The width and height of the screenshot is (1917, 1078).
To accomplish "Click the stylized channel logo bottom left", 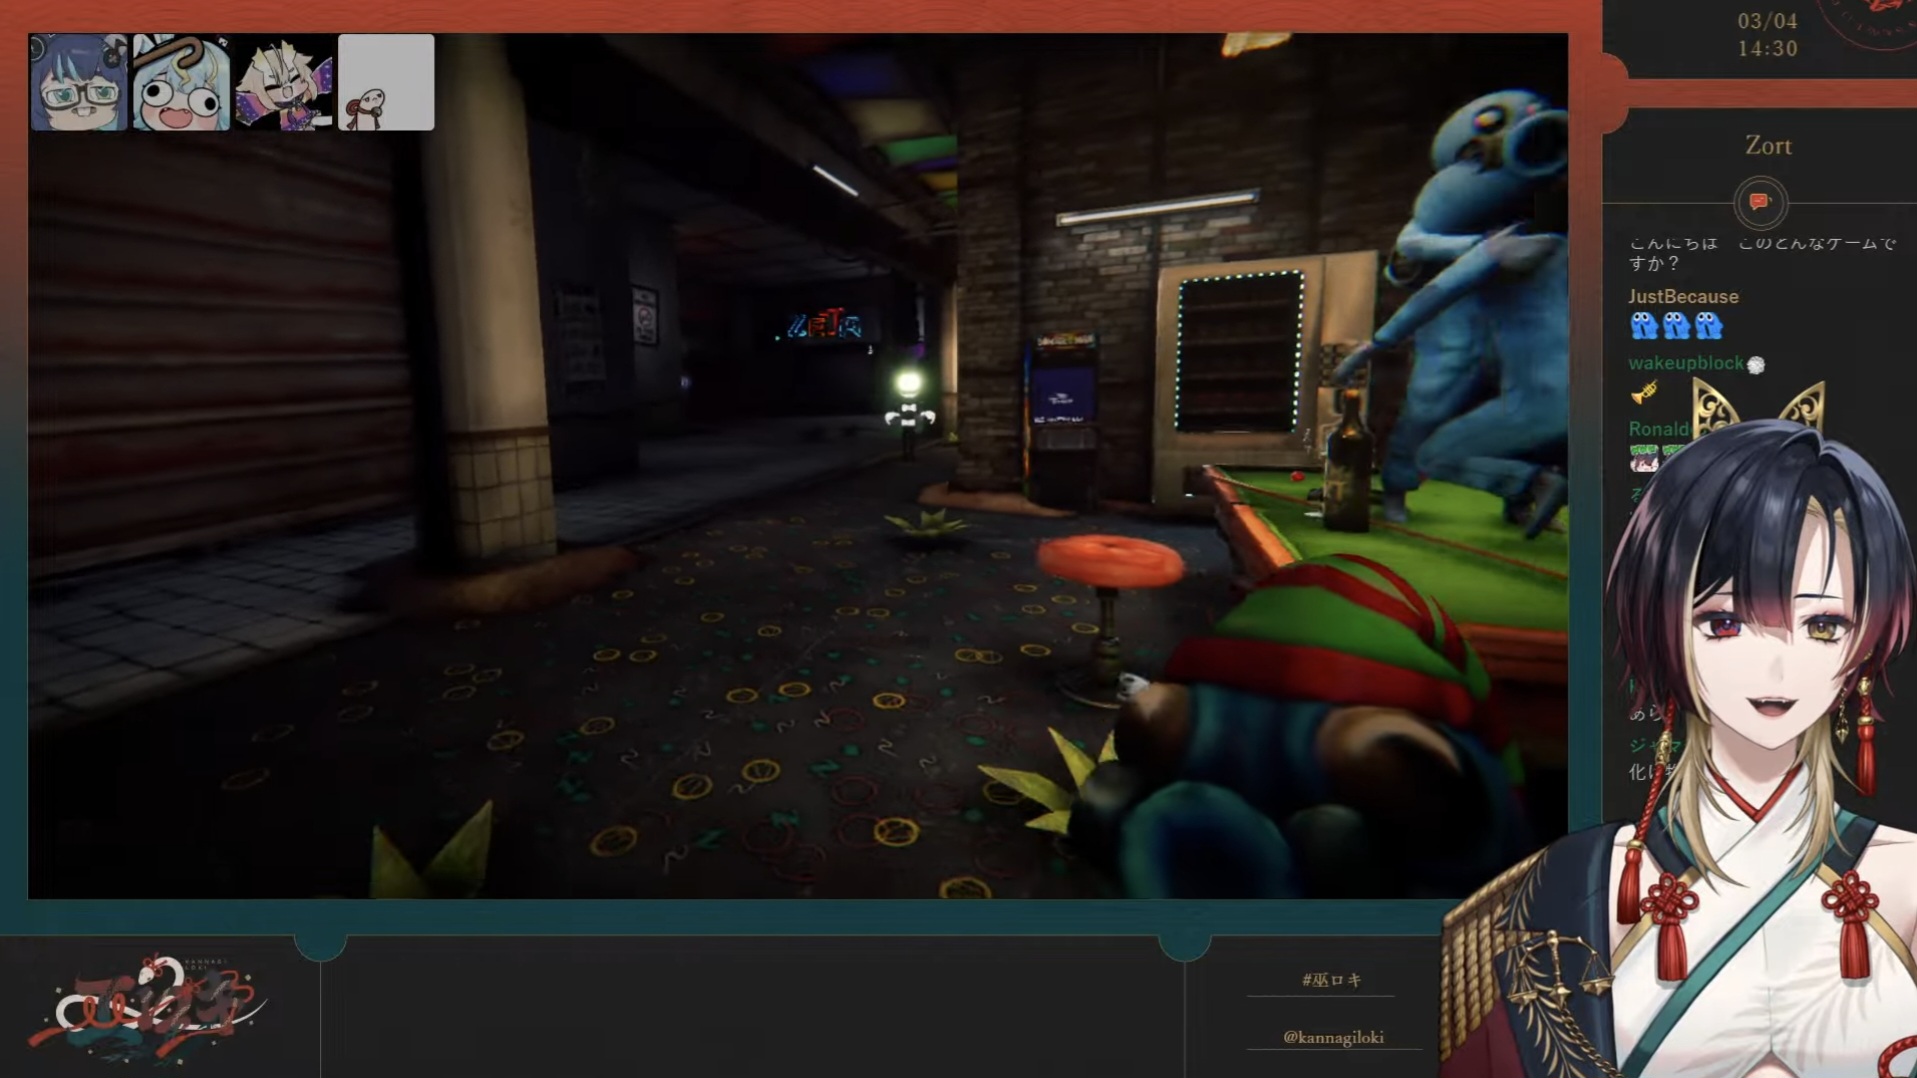I will [148, 1010].
